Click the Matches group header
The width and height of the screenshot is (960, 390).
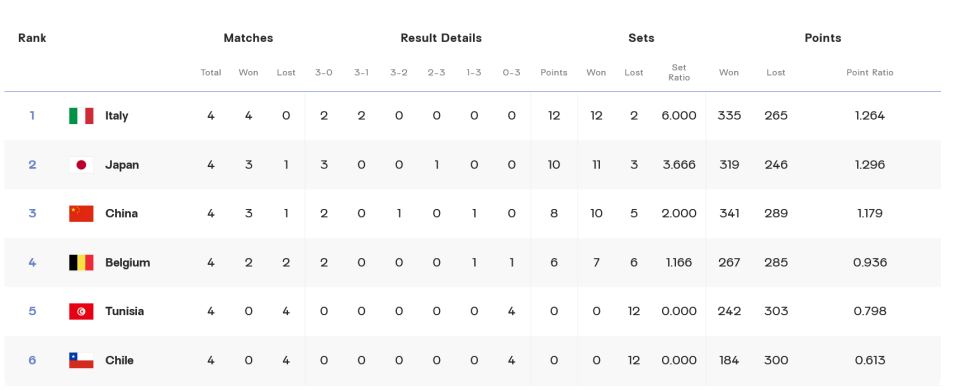click(248, 38)
